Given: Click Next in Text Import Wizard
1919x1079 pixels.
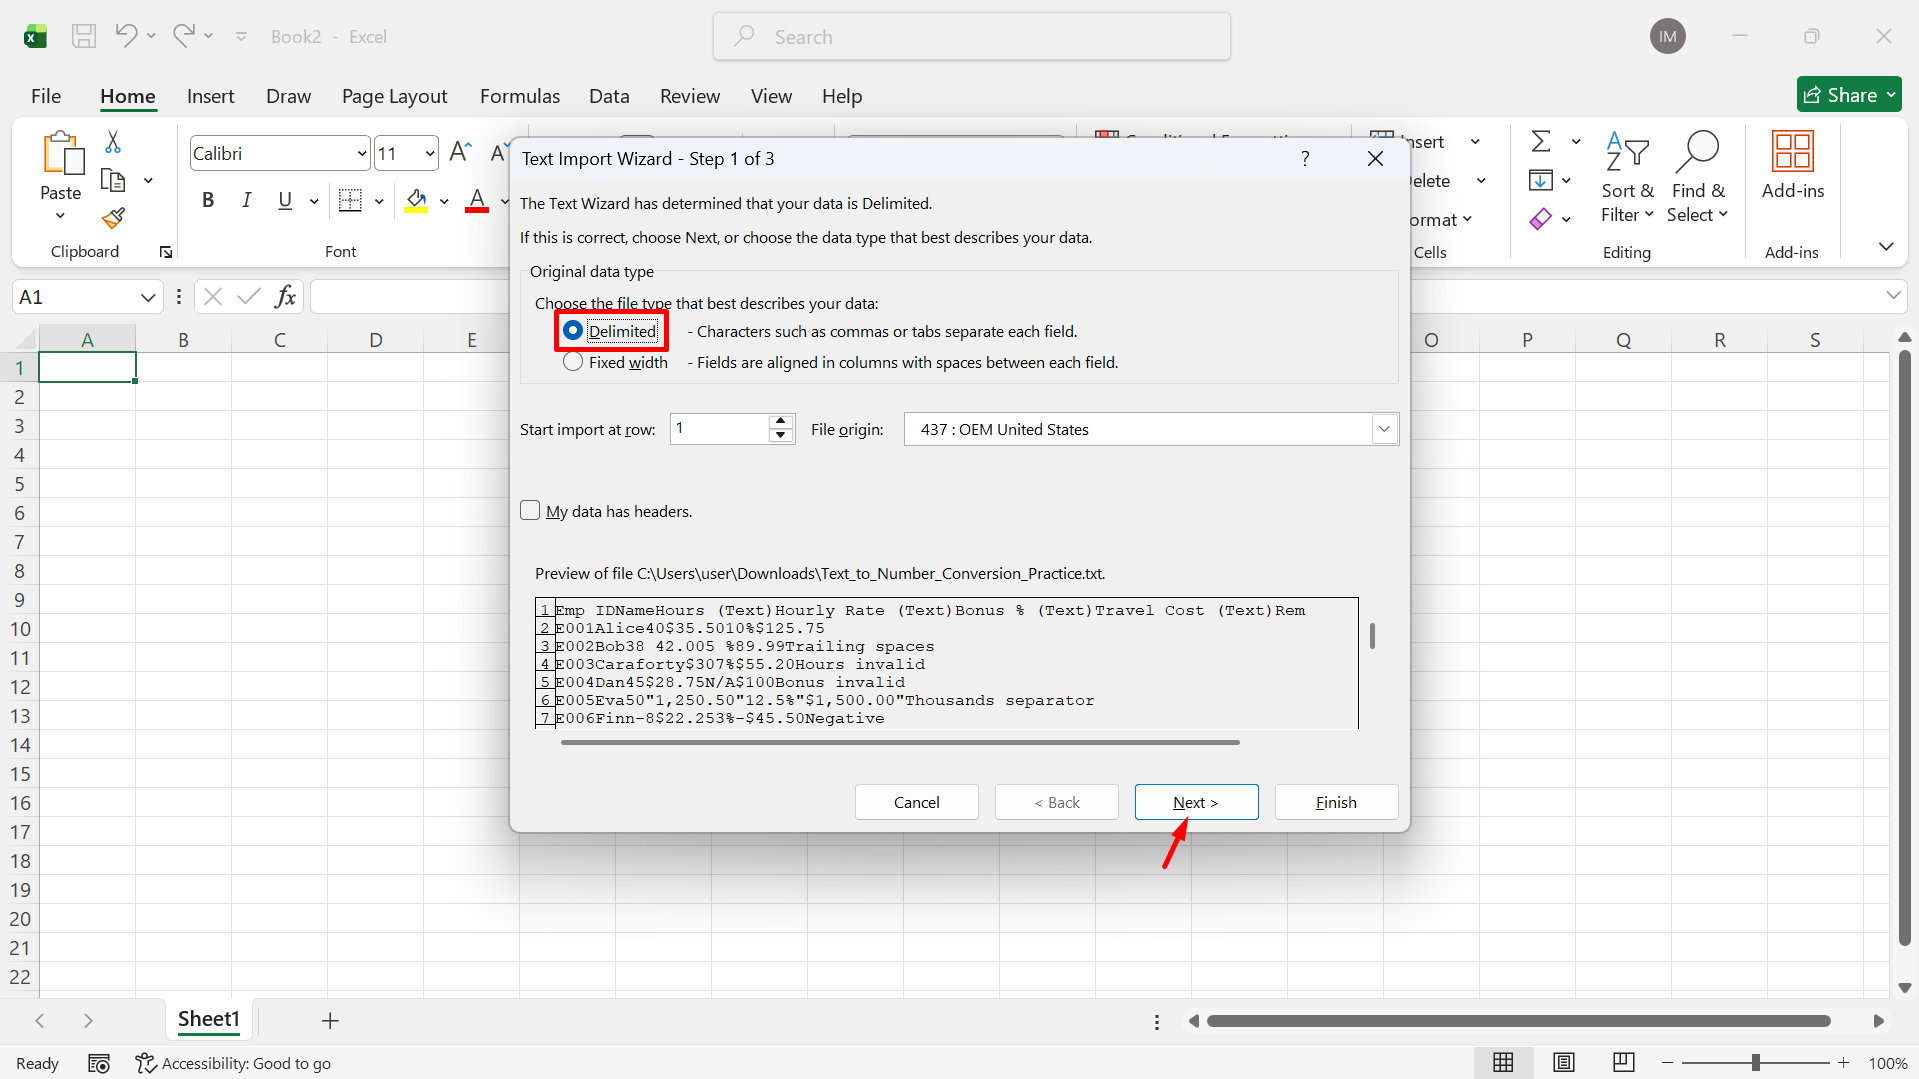Looking at the screenshot, I should pos(1196,802).
